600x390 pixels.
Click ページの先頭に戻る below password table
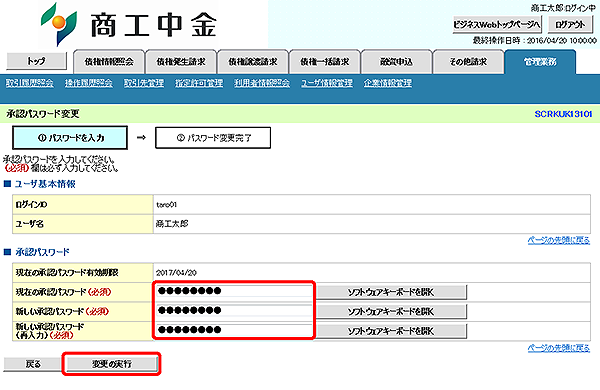[559, 348]
